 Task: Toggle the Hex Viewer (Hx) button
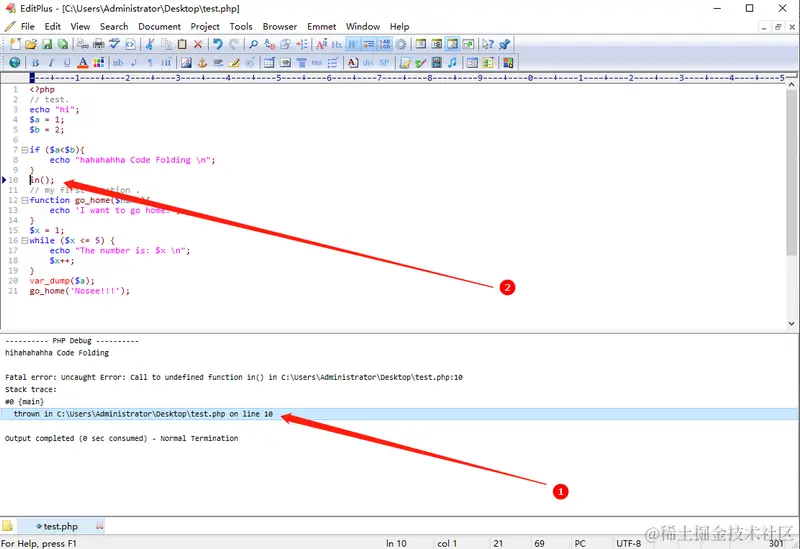point(337,44)
